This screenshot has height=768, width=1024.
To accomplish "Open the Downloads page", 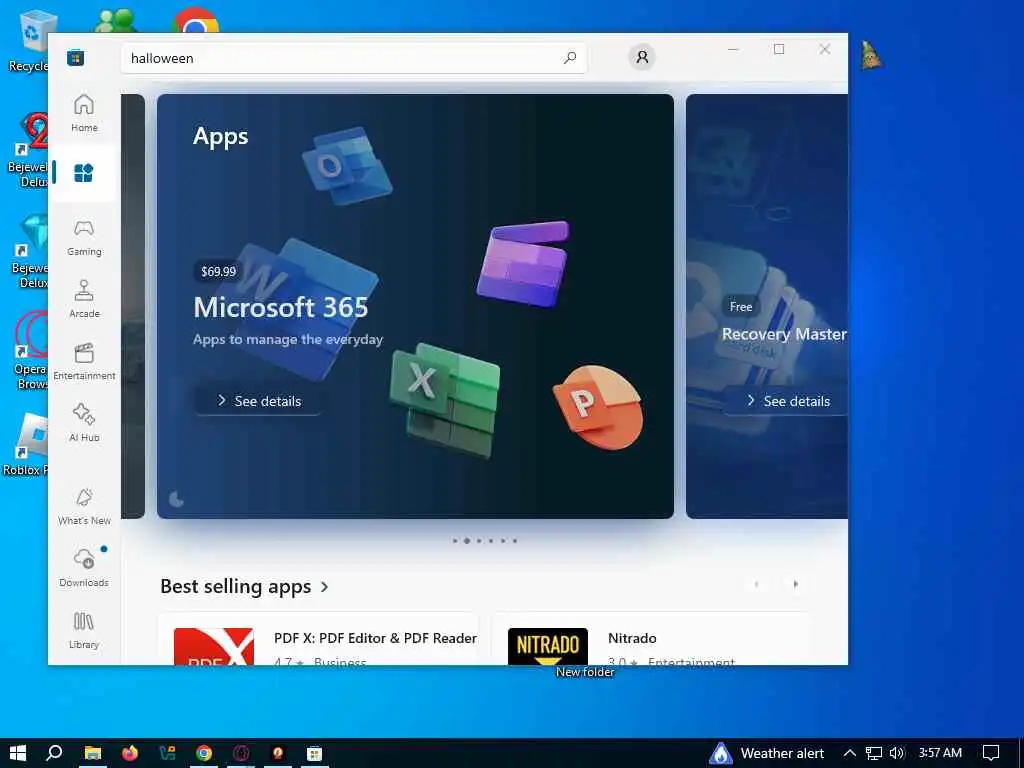I will [84, 568].
